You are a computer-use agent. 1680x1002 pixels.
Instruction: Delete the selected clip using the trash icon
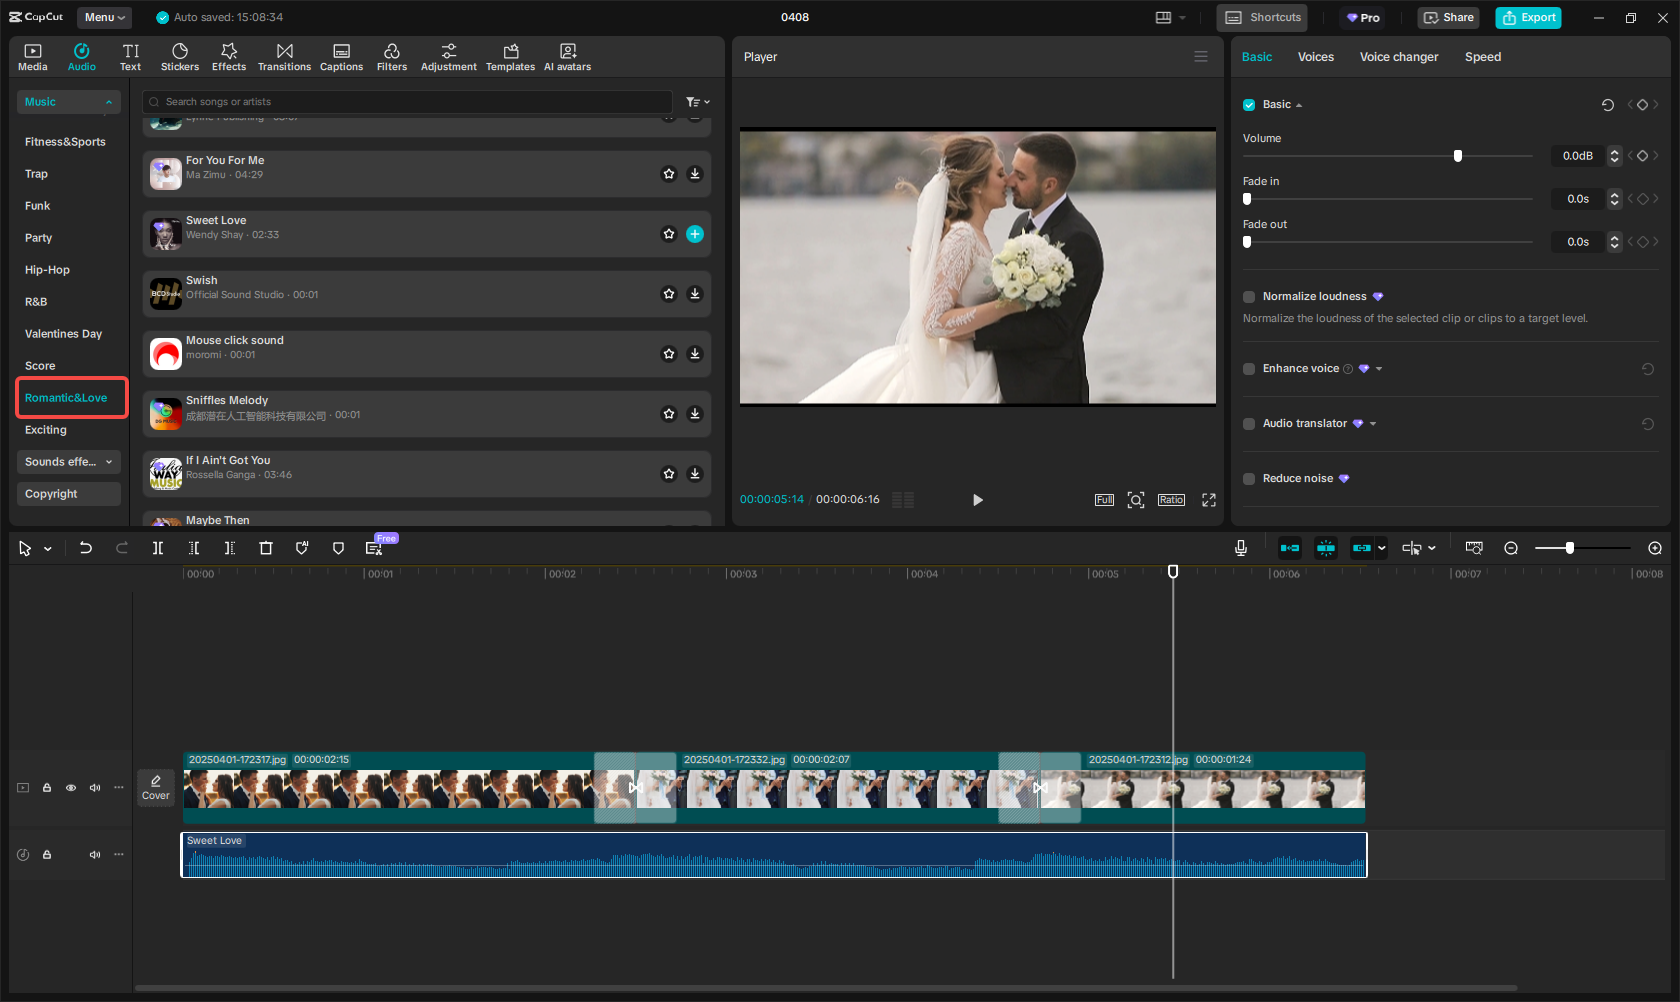(x=266, y=548)
